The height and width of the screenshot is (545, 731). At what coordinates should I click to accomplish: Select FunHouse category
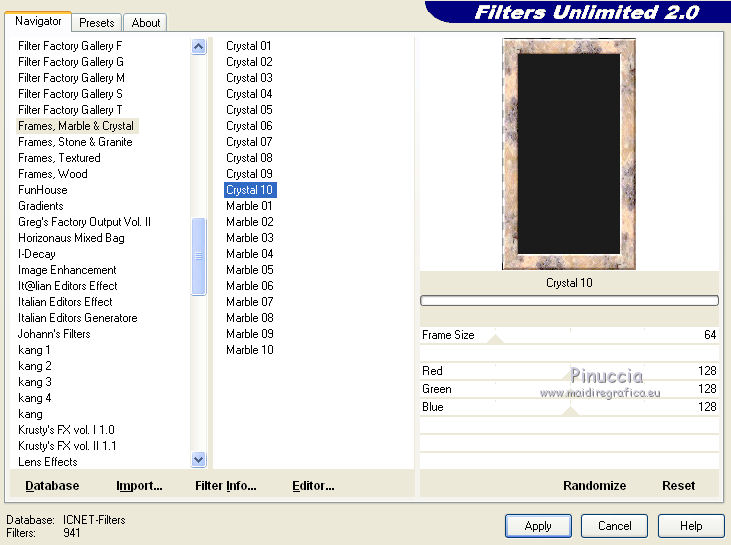click(x=42, y=190)
